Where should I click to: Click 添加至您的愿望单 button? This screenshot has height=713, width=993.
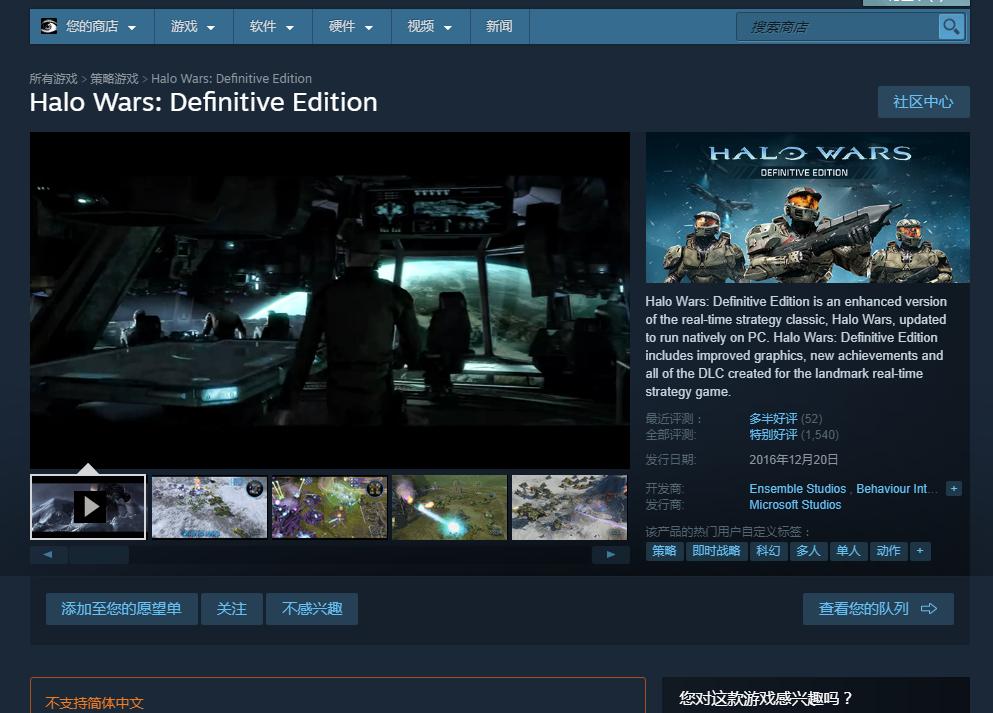[x=122, y=609]
